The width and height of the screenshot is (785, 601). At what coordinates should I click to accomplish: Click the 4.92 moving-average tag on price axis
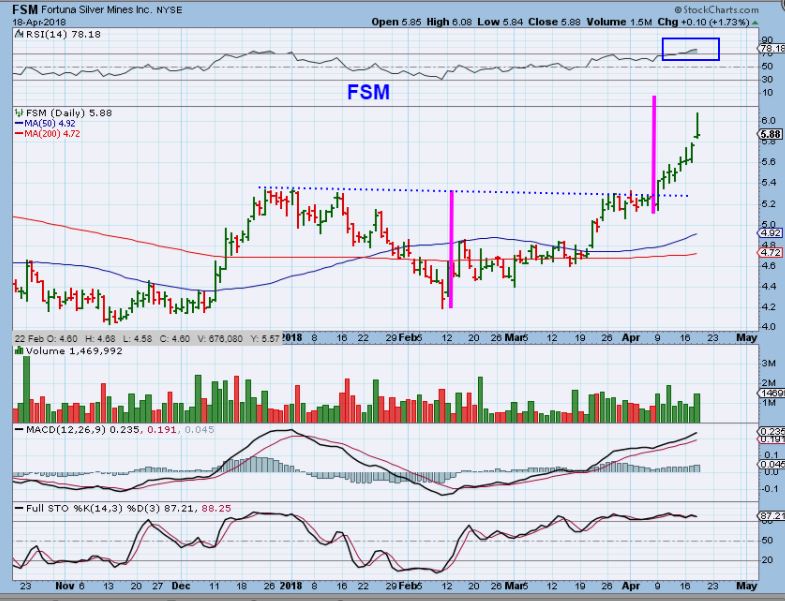pos(770,233)
